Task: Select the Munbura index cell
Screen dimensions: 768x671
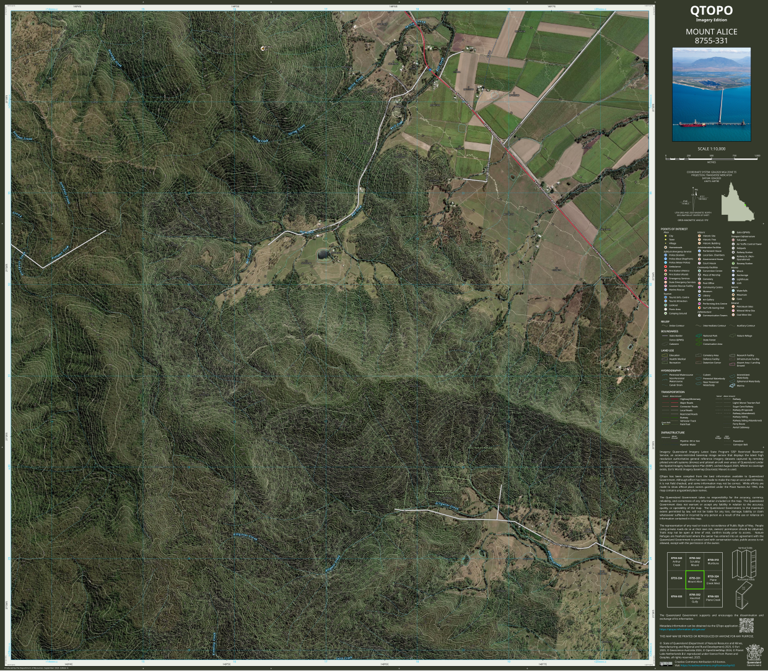Action: point(713,561)
